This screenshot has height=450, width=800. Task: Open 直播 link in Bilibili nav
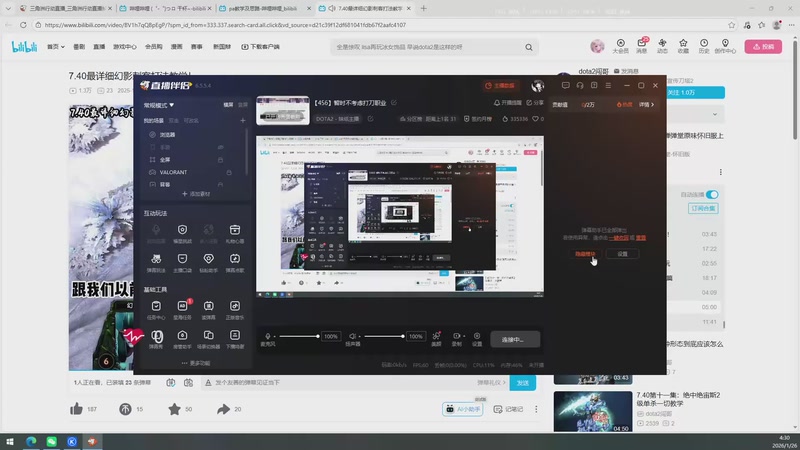[x=99, y=46]
